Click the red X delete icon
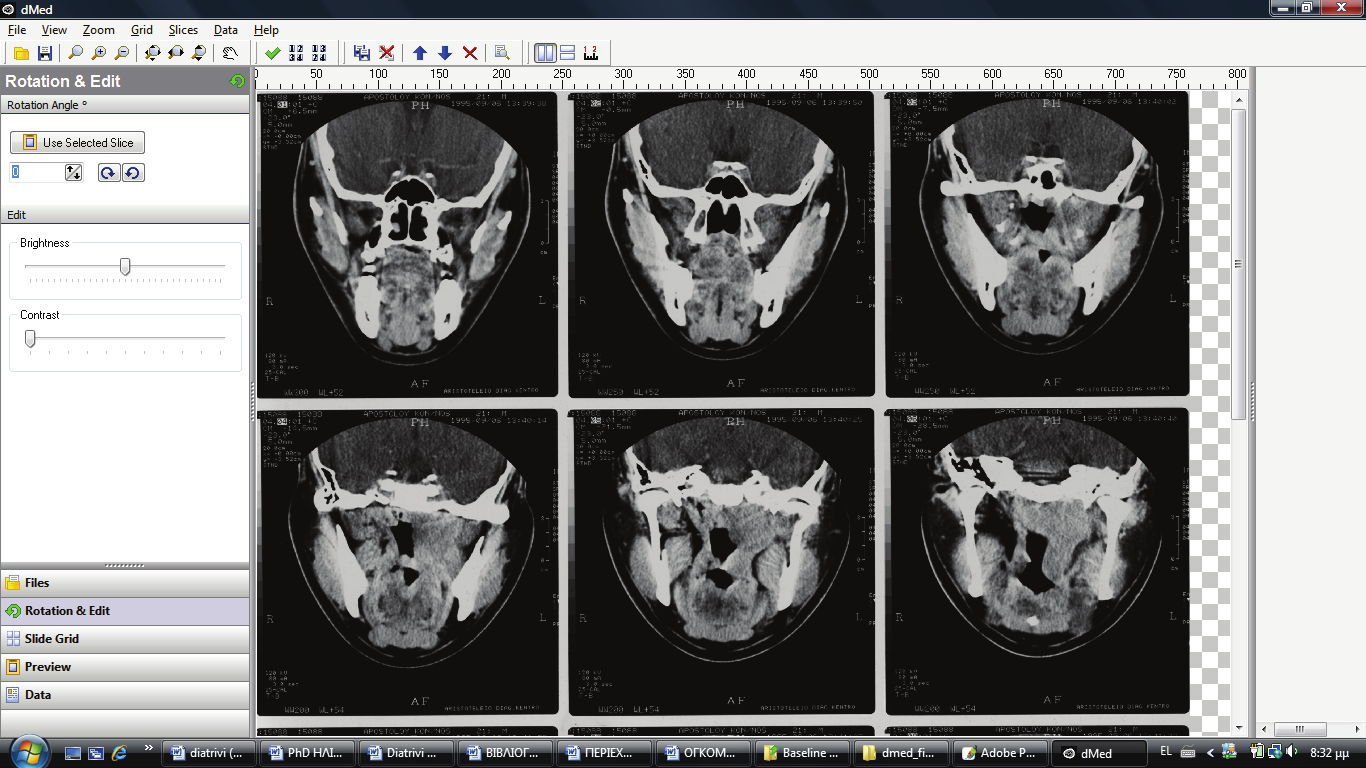This screenshot has width=1366, height=768. pos(470,53)
